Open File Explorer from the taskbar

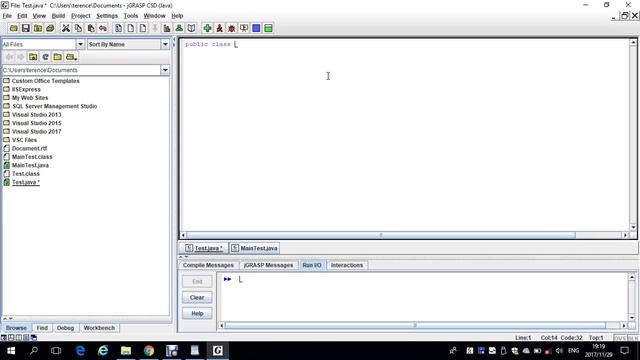click(126, 351)
